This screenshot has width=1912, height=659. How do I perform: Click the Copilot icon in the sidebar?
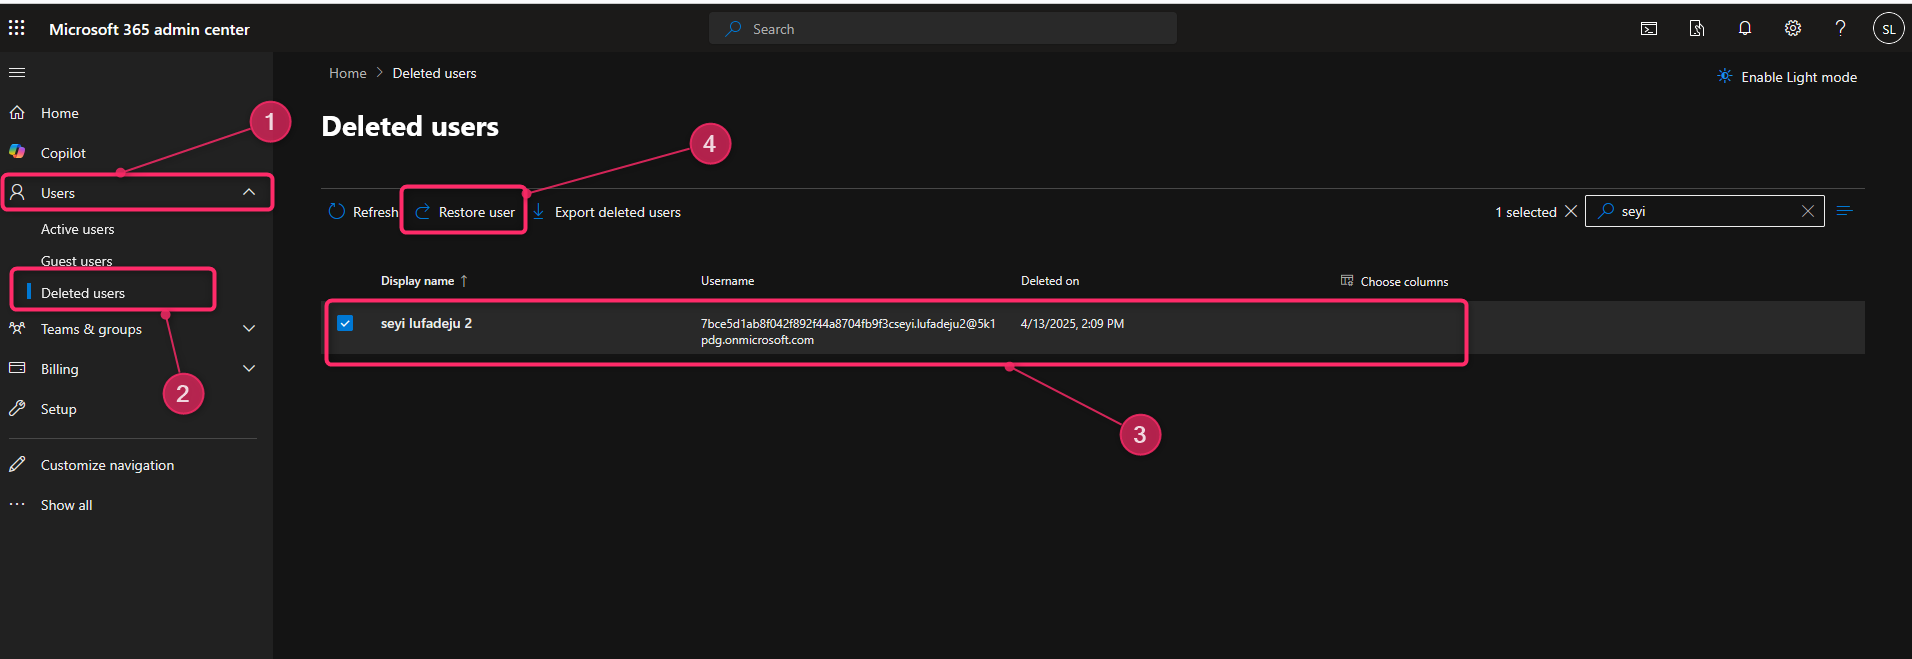pyautogui.click(x=17, y=152)
